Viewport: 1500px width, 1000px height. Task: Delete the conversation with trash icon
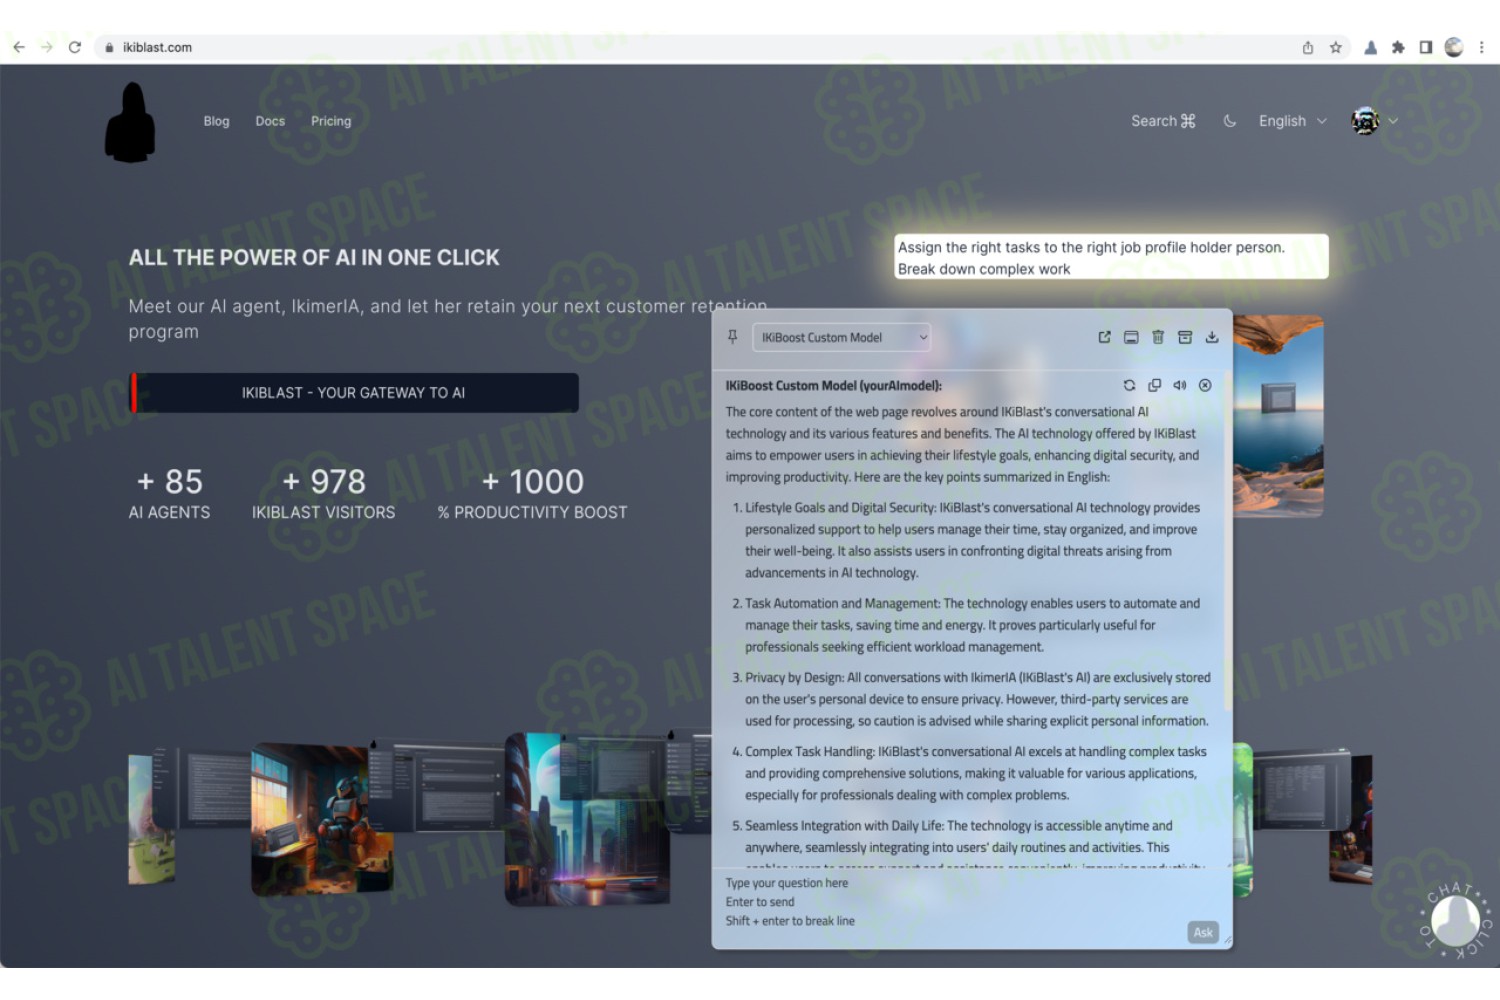click(x=1158, y=337)
